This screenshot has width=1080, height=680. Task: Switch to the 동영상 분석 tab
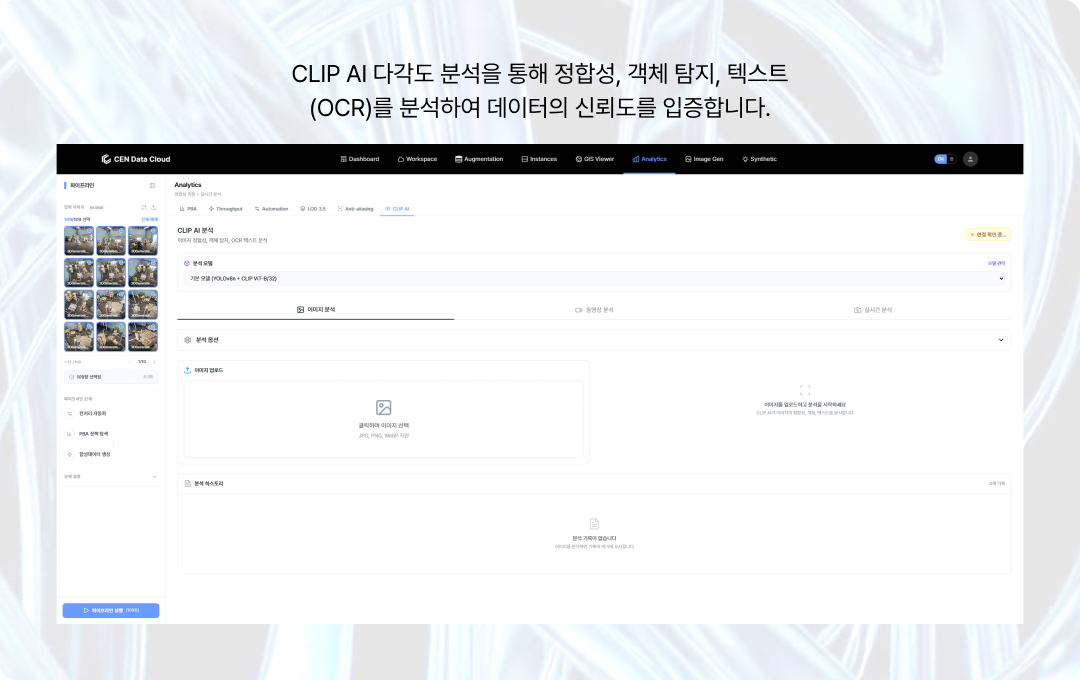pyautogui.click(x=594, y=310)
